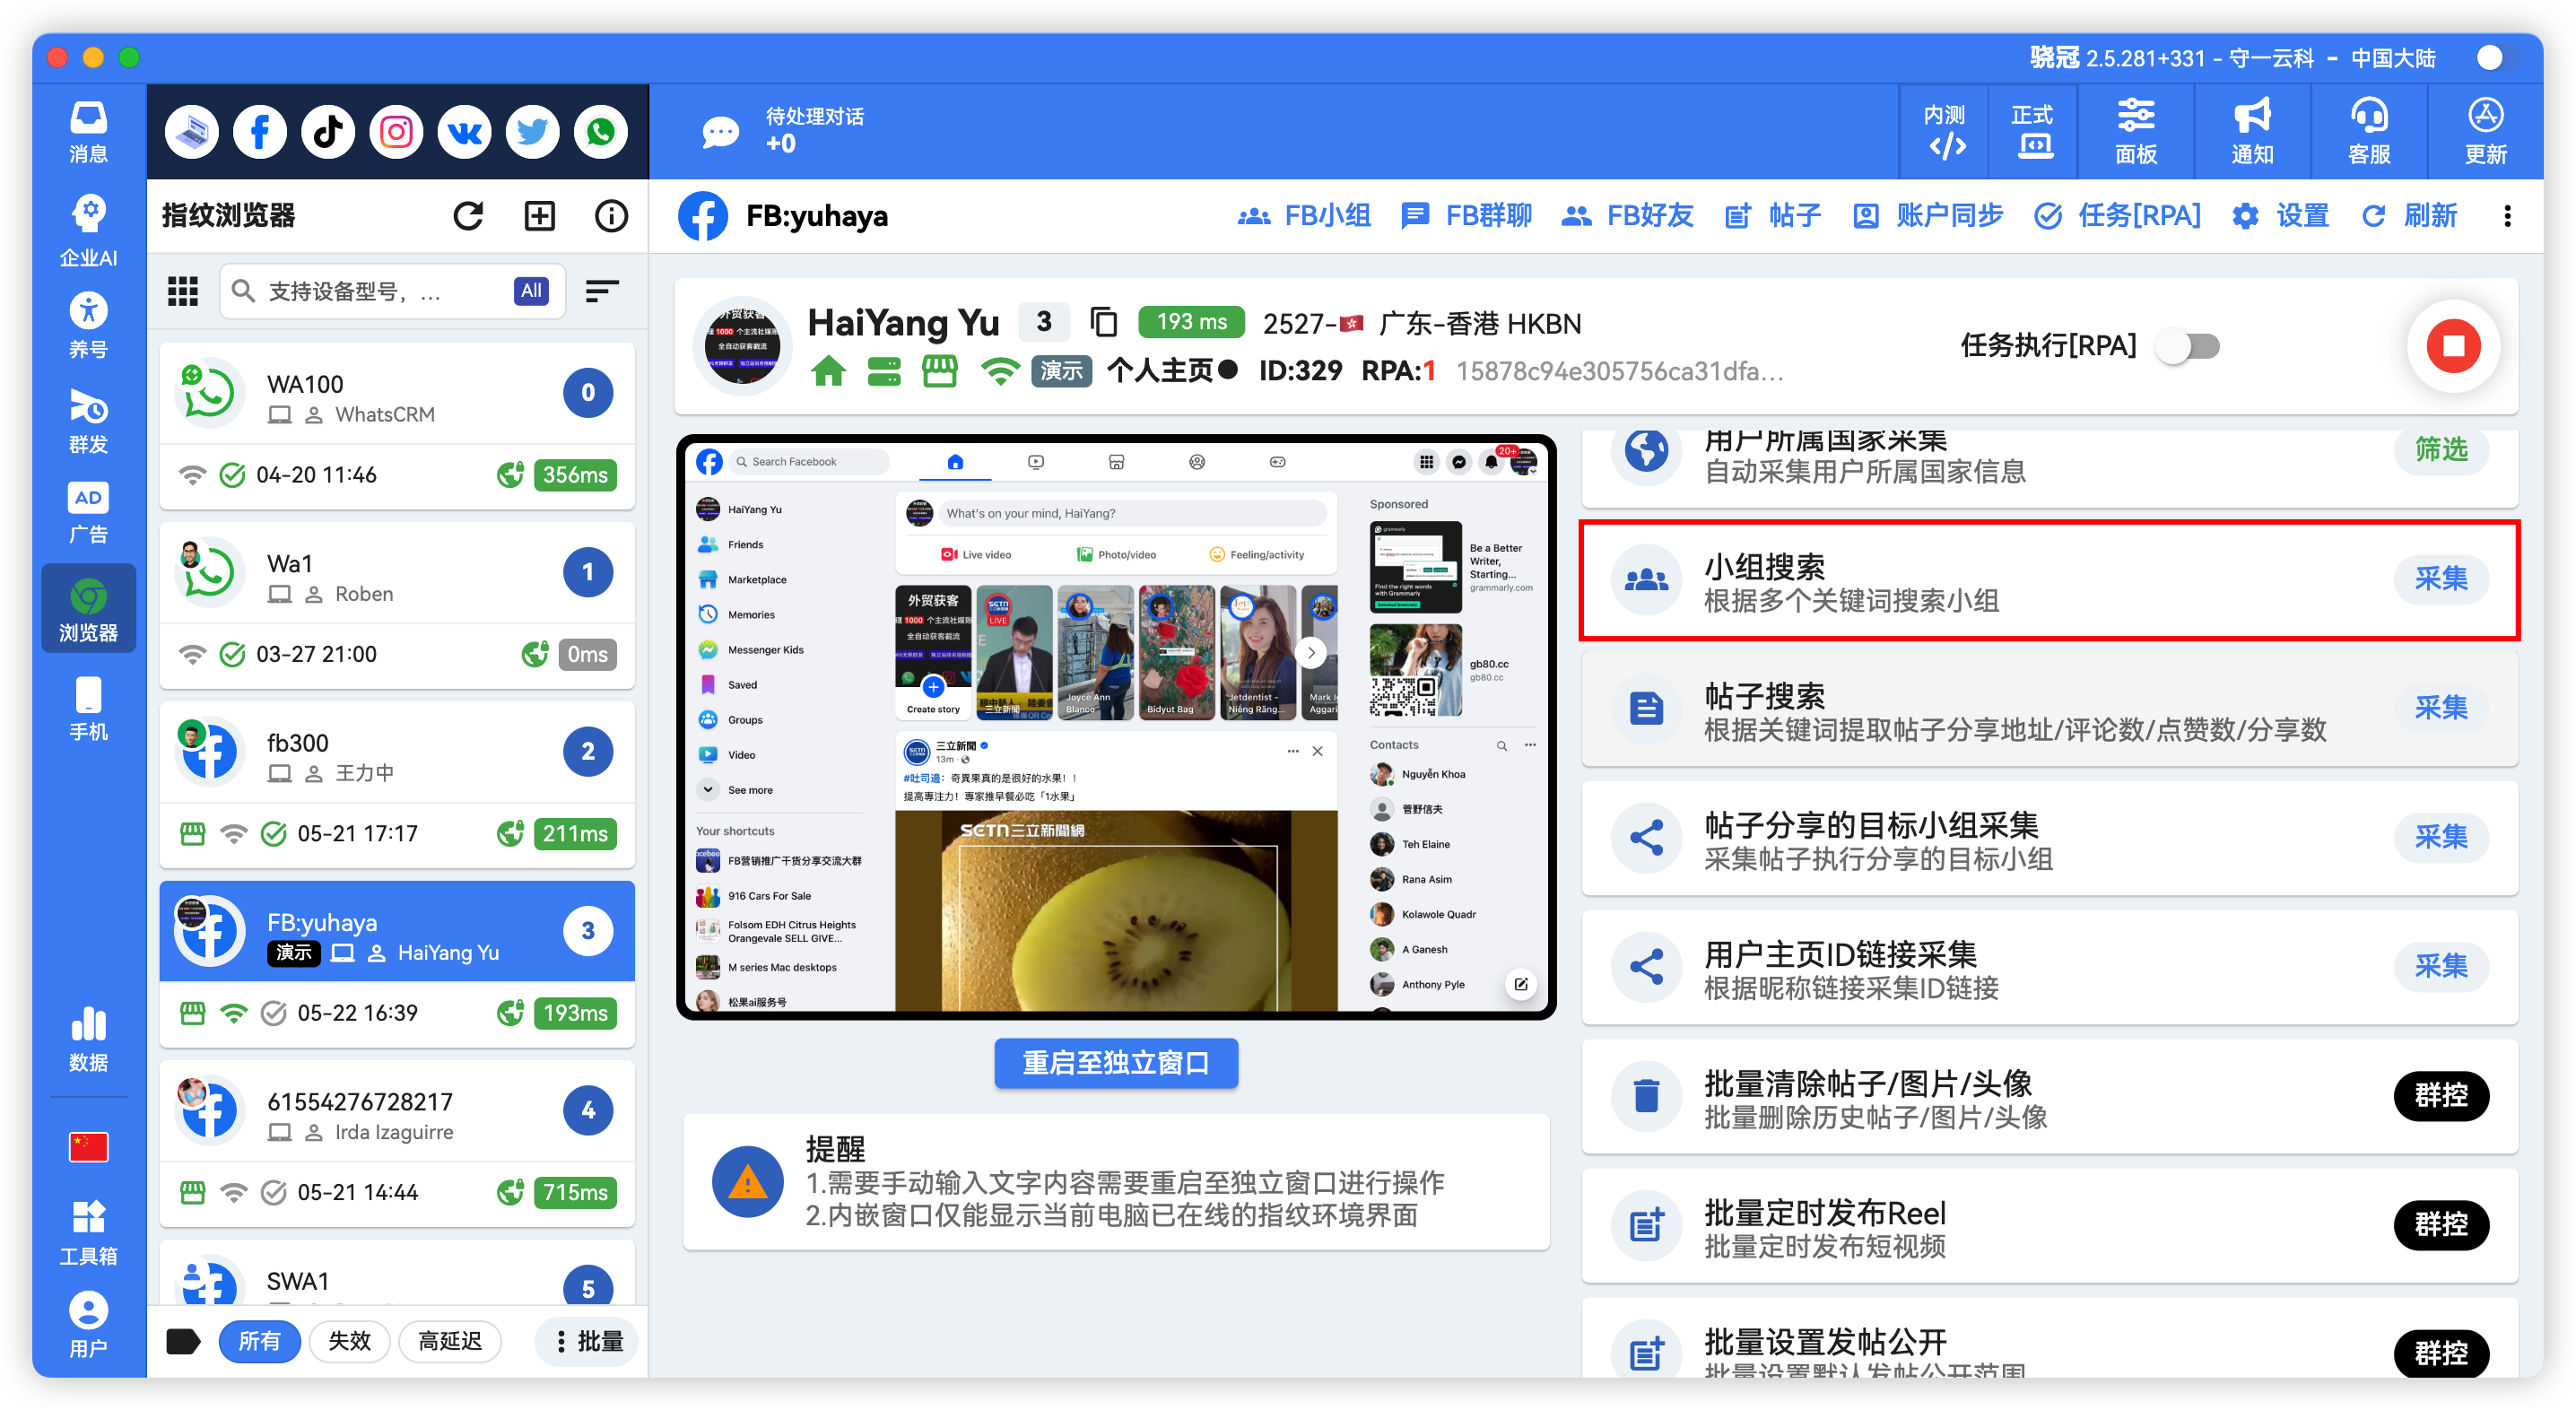The height and width of the screenshot is (1410, 2576).
Task: Open the 客服 customer service panel
Action: [2369, 131]
